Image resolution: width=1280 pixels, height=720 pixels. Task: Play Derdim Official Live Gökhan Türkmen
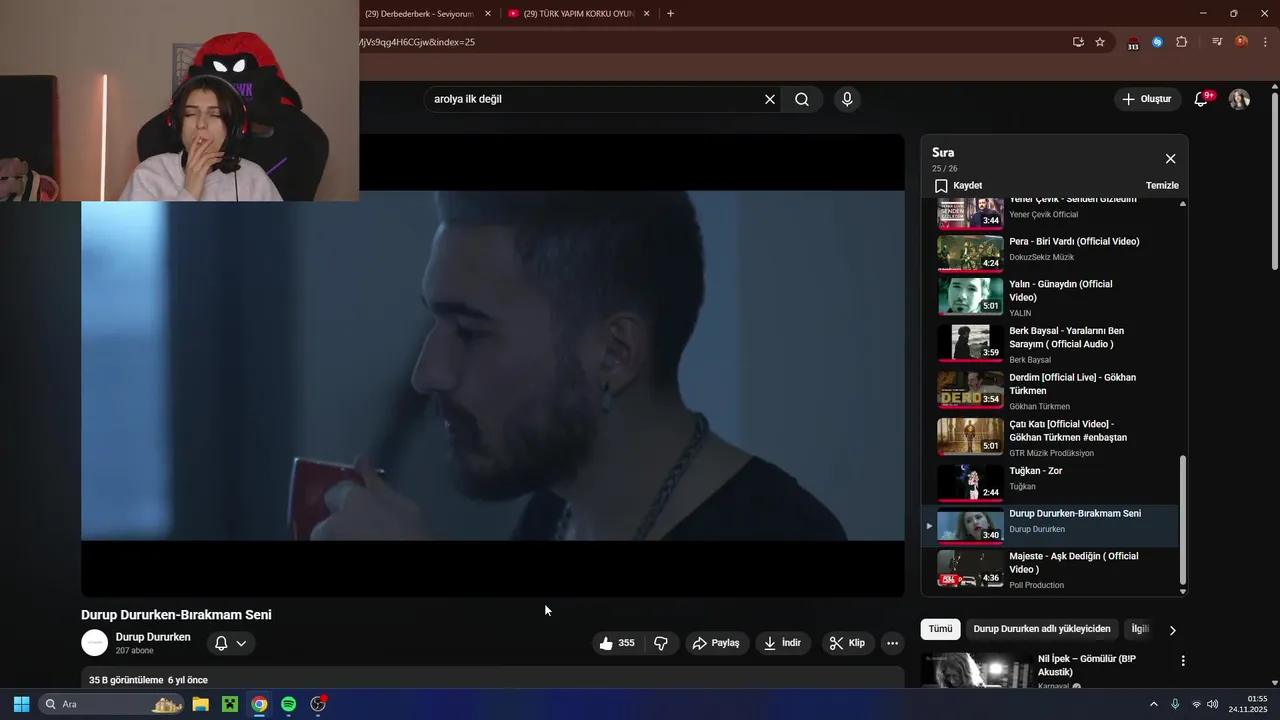tap(1052, 391)
